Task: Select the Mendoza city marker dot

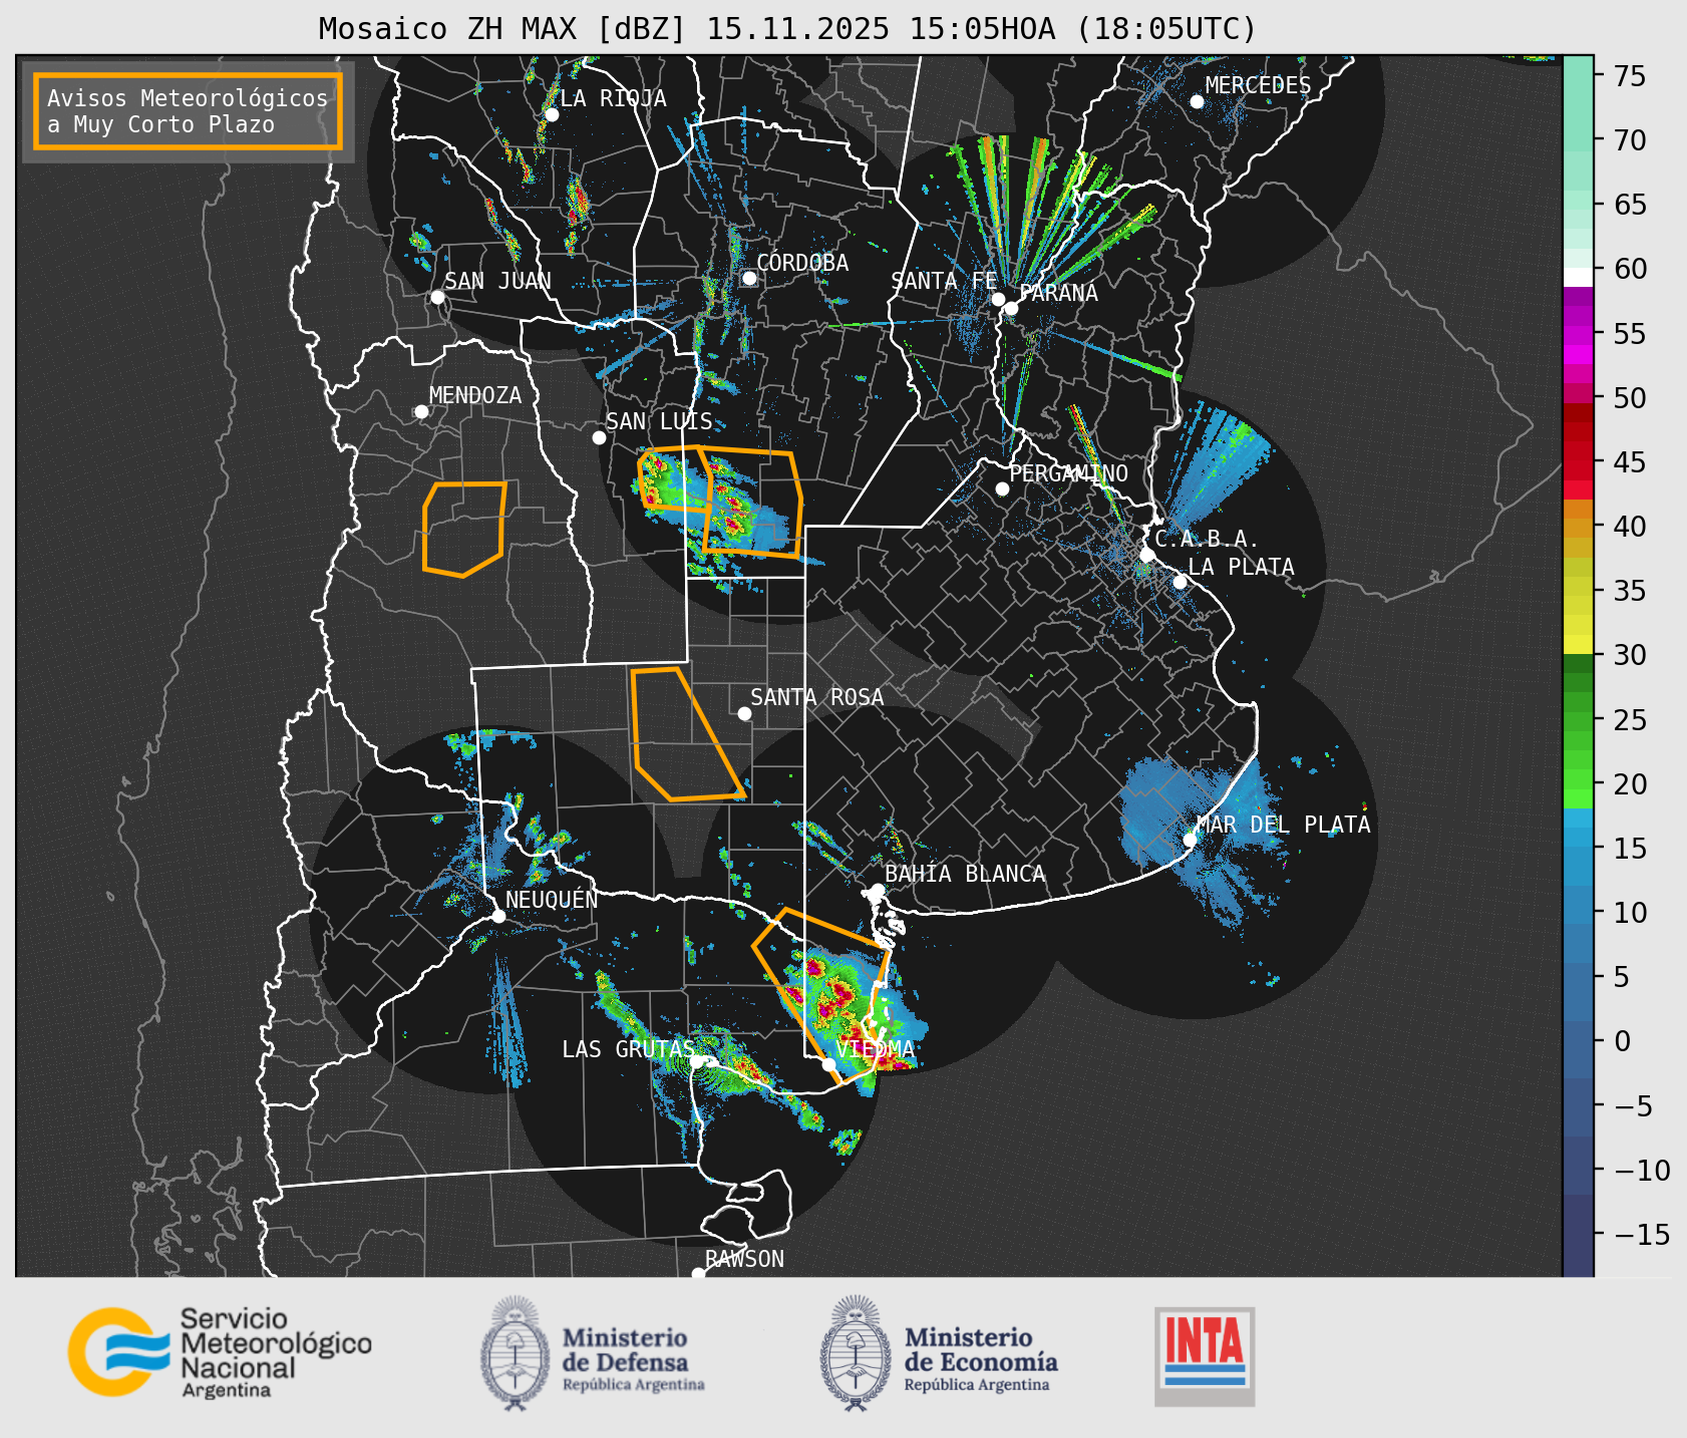Action: (421, 412)
